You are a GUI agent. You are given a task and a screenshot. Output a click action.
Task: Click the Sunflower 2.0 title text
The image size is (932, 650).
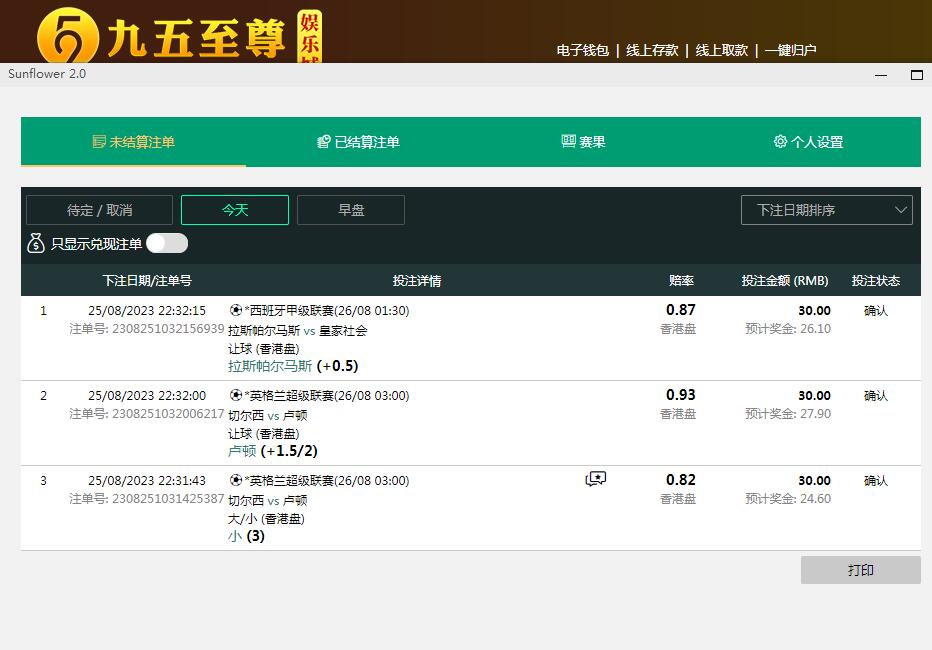pos(47,74)
